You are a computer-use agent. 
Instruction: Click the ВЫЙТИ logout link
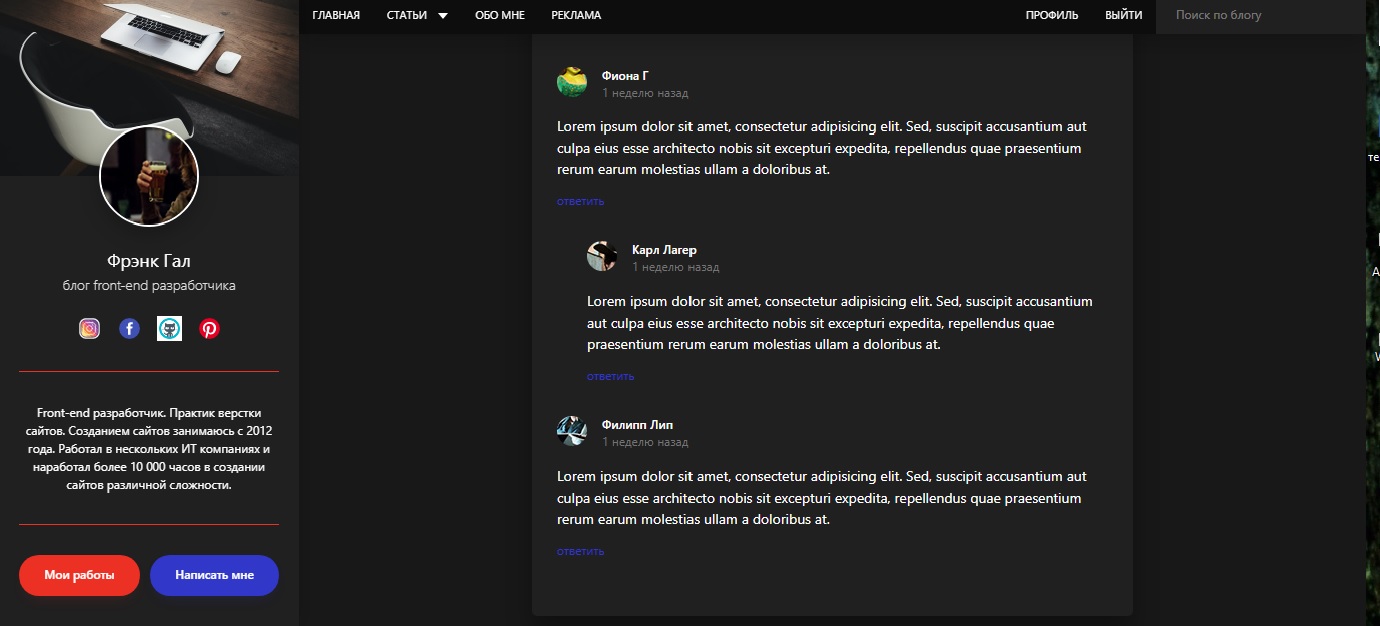click(x=1124, y=16)
